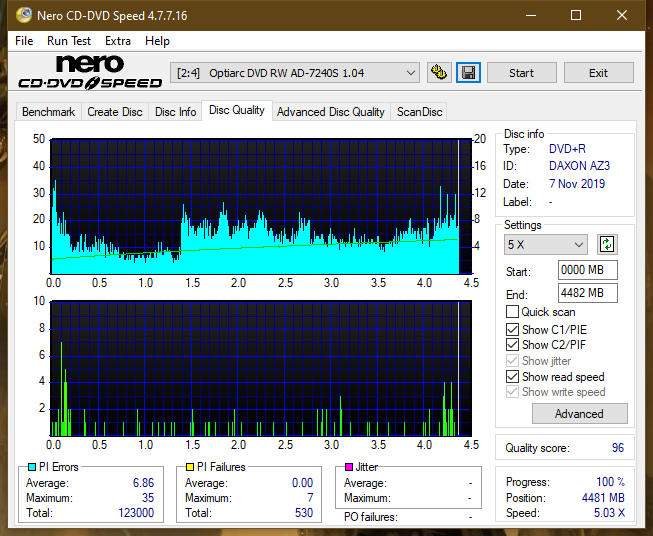Click the magenta Jitter color swatch
Image resolution: width=653 pixels, height=536 pixels.
(349, 467)
